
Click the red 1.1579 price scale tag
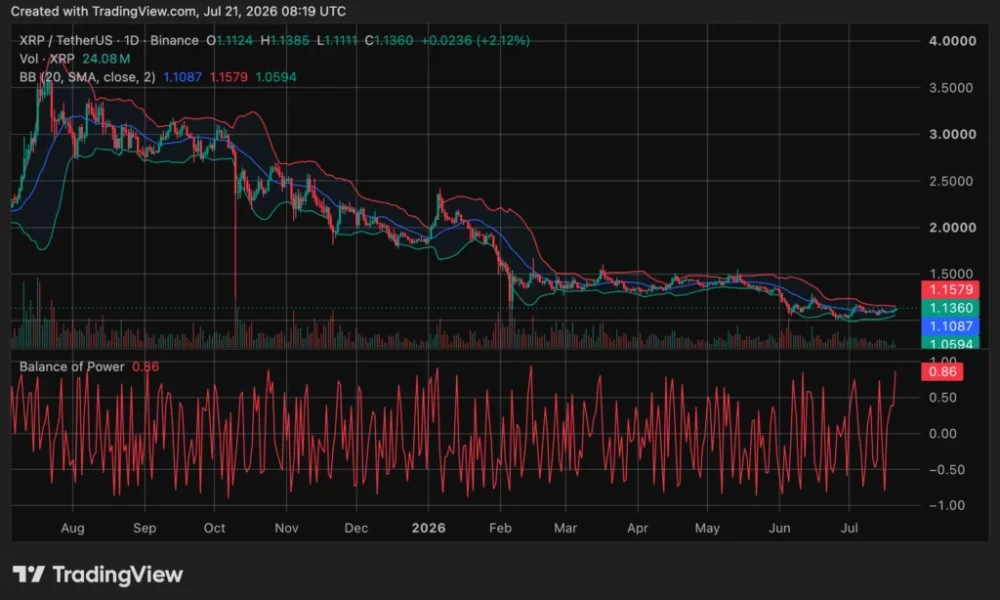950,289
